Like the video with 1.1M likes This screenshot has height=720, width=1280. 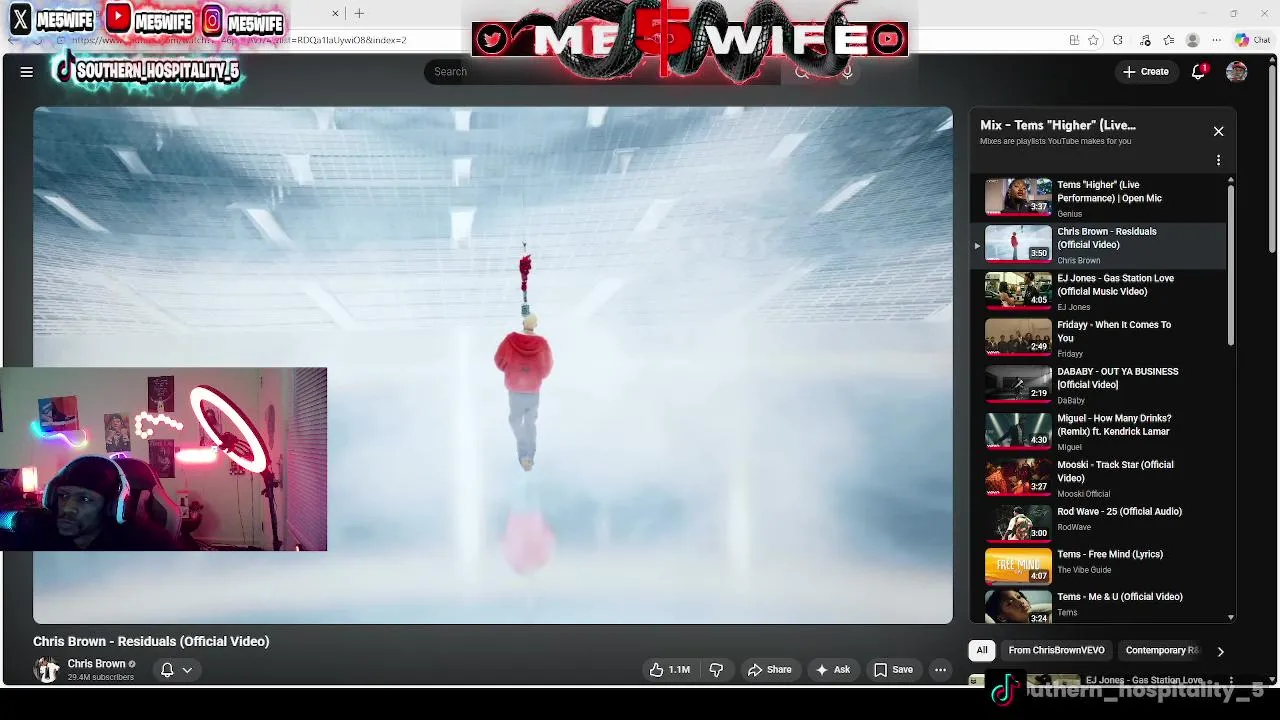click(x=670, y=670)
